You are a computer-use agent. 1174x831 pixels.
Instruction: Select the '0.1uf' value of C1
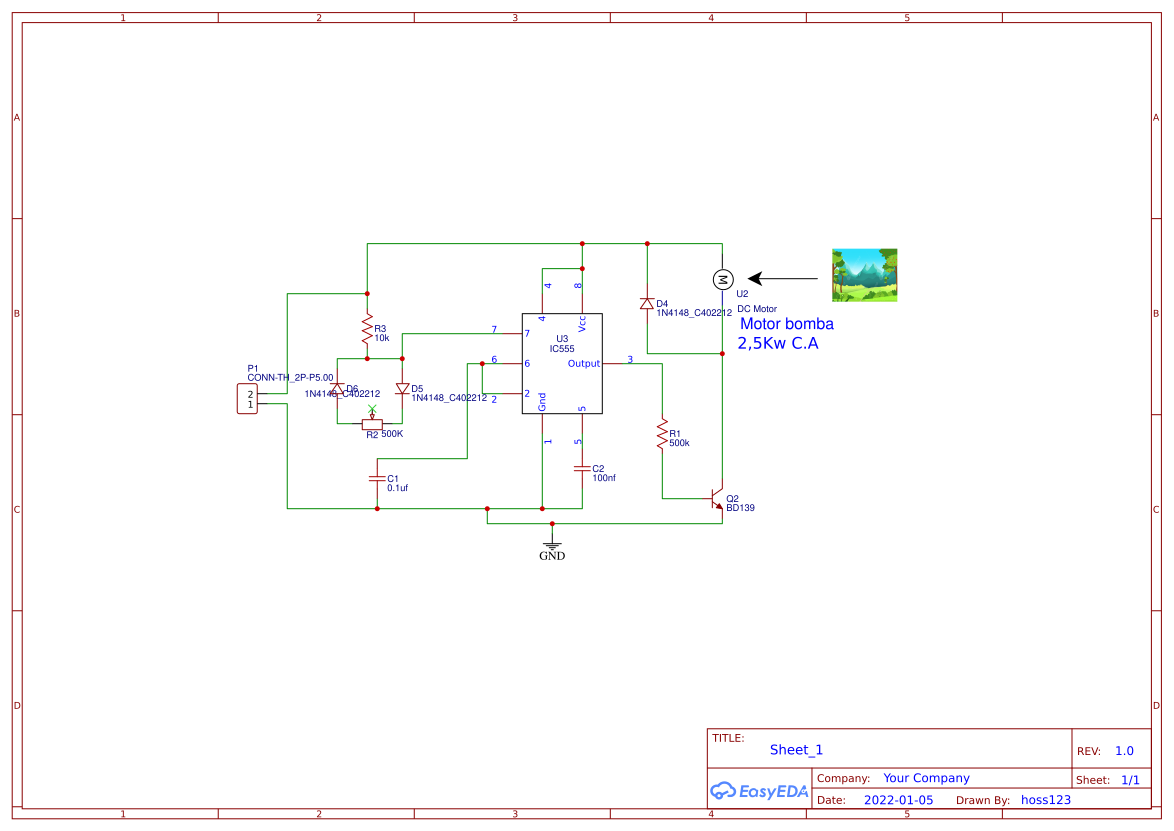coord(398,487)
